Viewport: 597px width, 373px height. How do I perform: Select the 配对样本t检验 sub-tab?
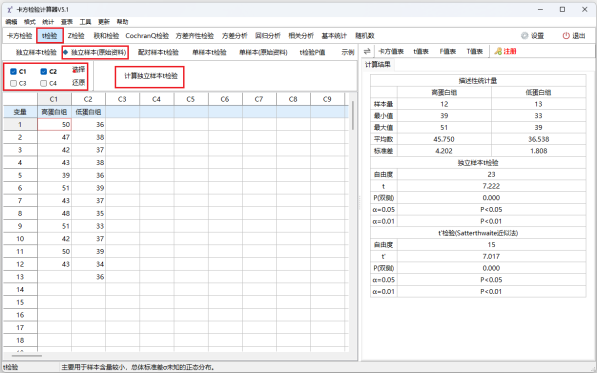pyautogui.click(x=158, y=52)
